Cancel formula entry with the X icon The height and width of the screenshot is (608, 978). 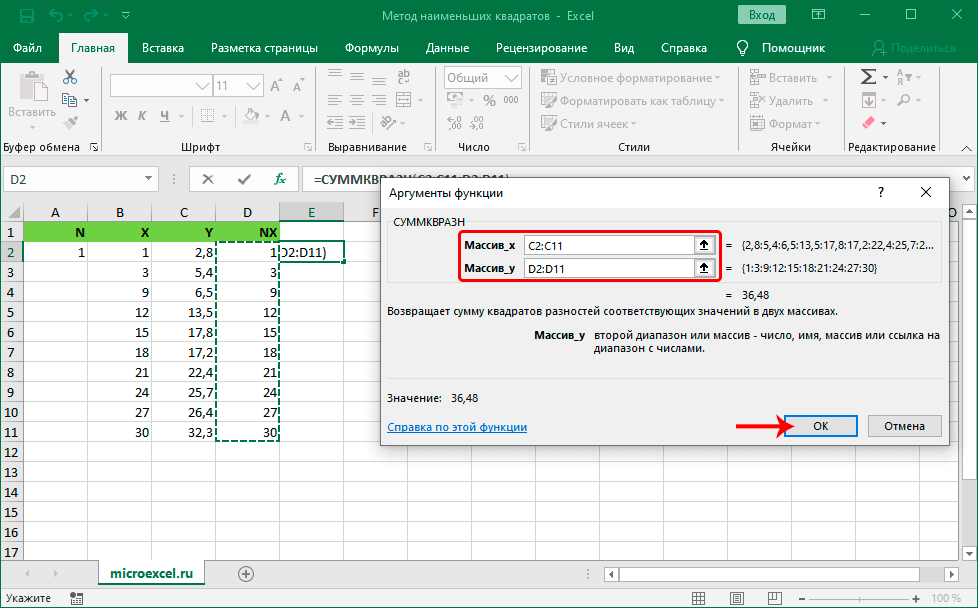point(207,179)
